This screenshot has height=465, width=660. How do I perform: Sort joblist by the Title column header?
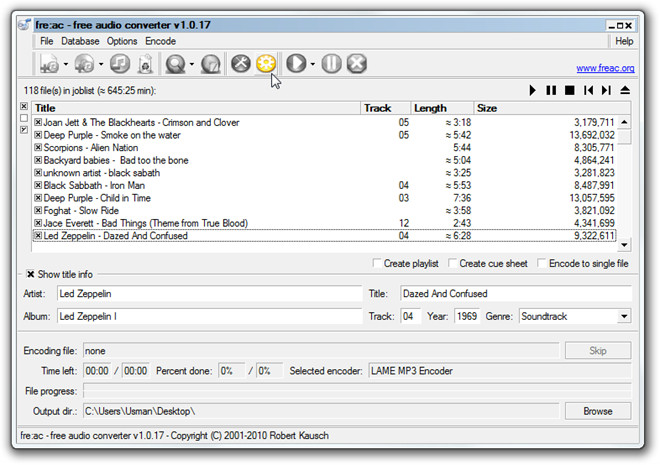pyautogui.click(x=196, y=108)
